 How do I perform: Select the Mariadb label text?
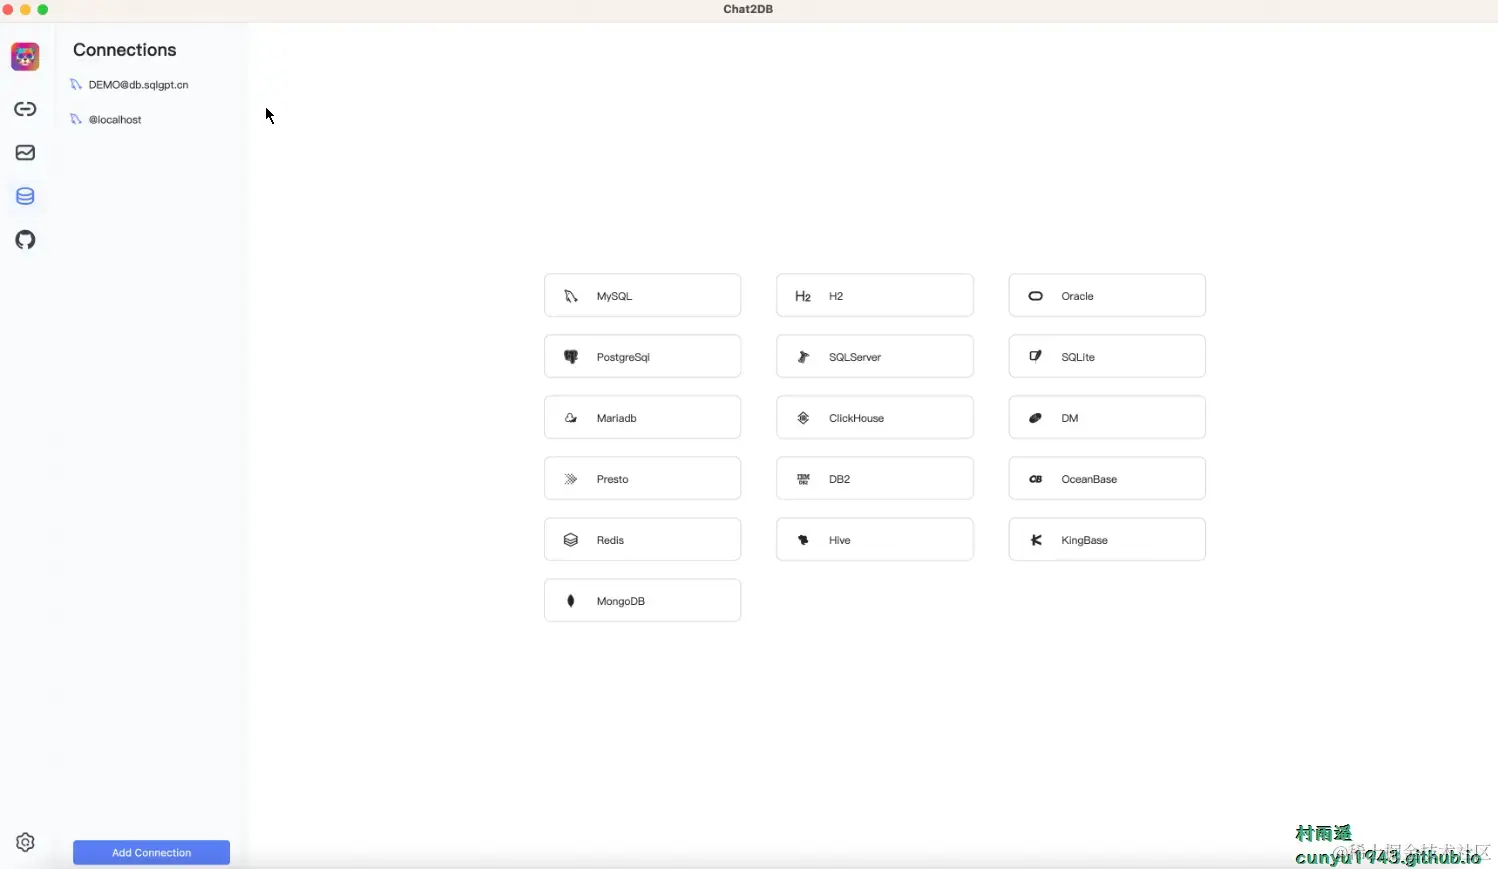click(x=617, y=418)
